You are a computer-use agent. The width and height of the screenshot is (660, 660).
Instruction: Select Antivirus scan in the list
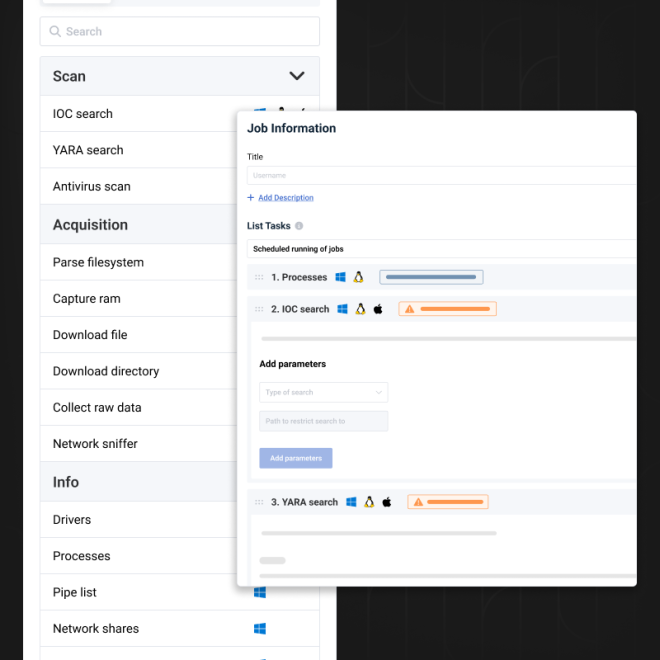click(138, 186)
